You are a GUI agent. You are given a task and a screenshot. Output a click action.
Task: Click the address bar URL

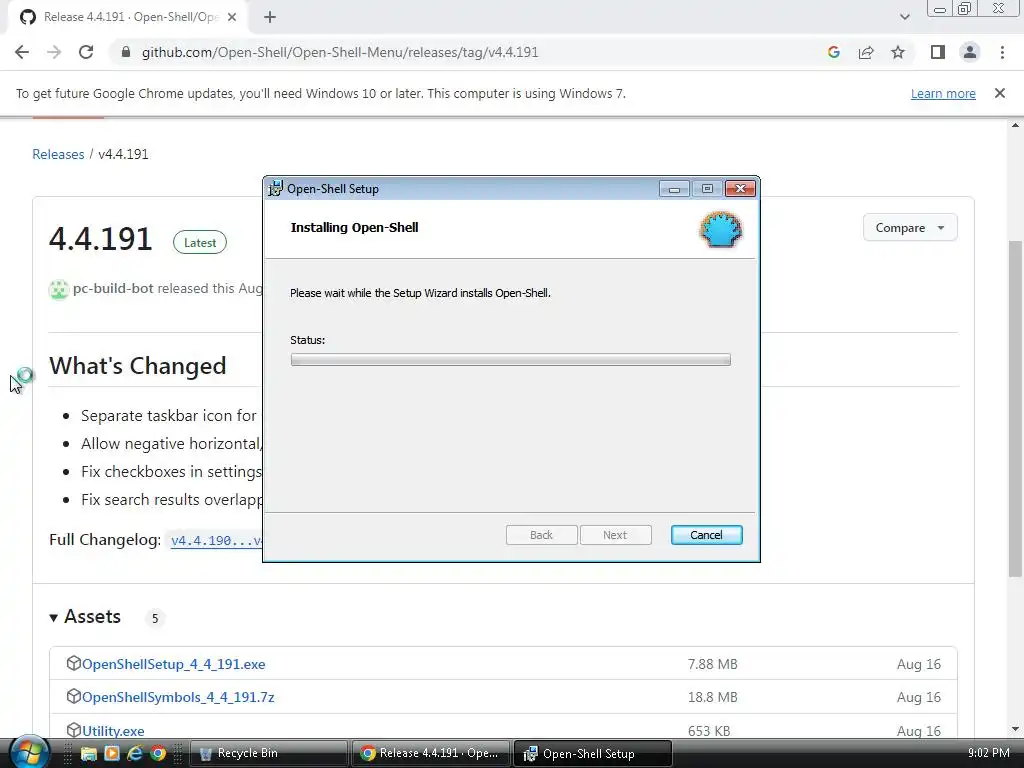pos(340,52)
